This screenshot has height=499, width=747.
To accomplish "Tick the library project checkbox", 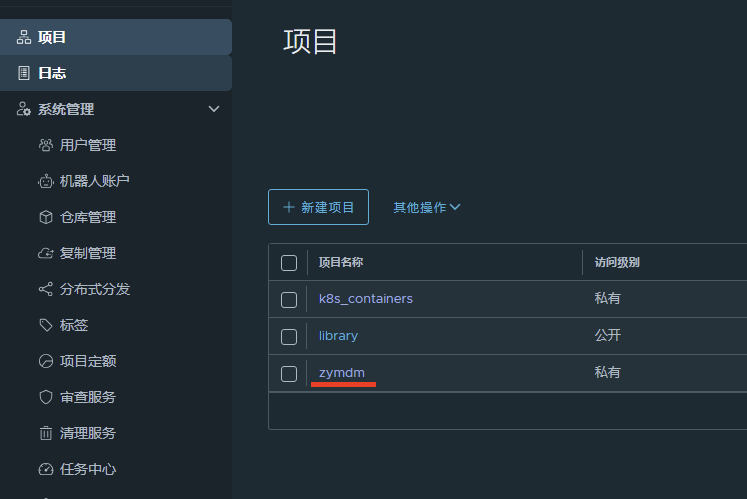I will pyautogui.click(x=289, y=336).
